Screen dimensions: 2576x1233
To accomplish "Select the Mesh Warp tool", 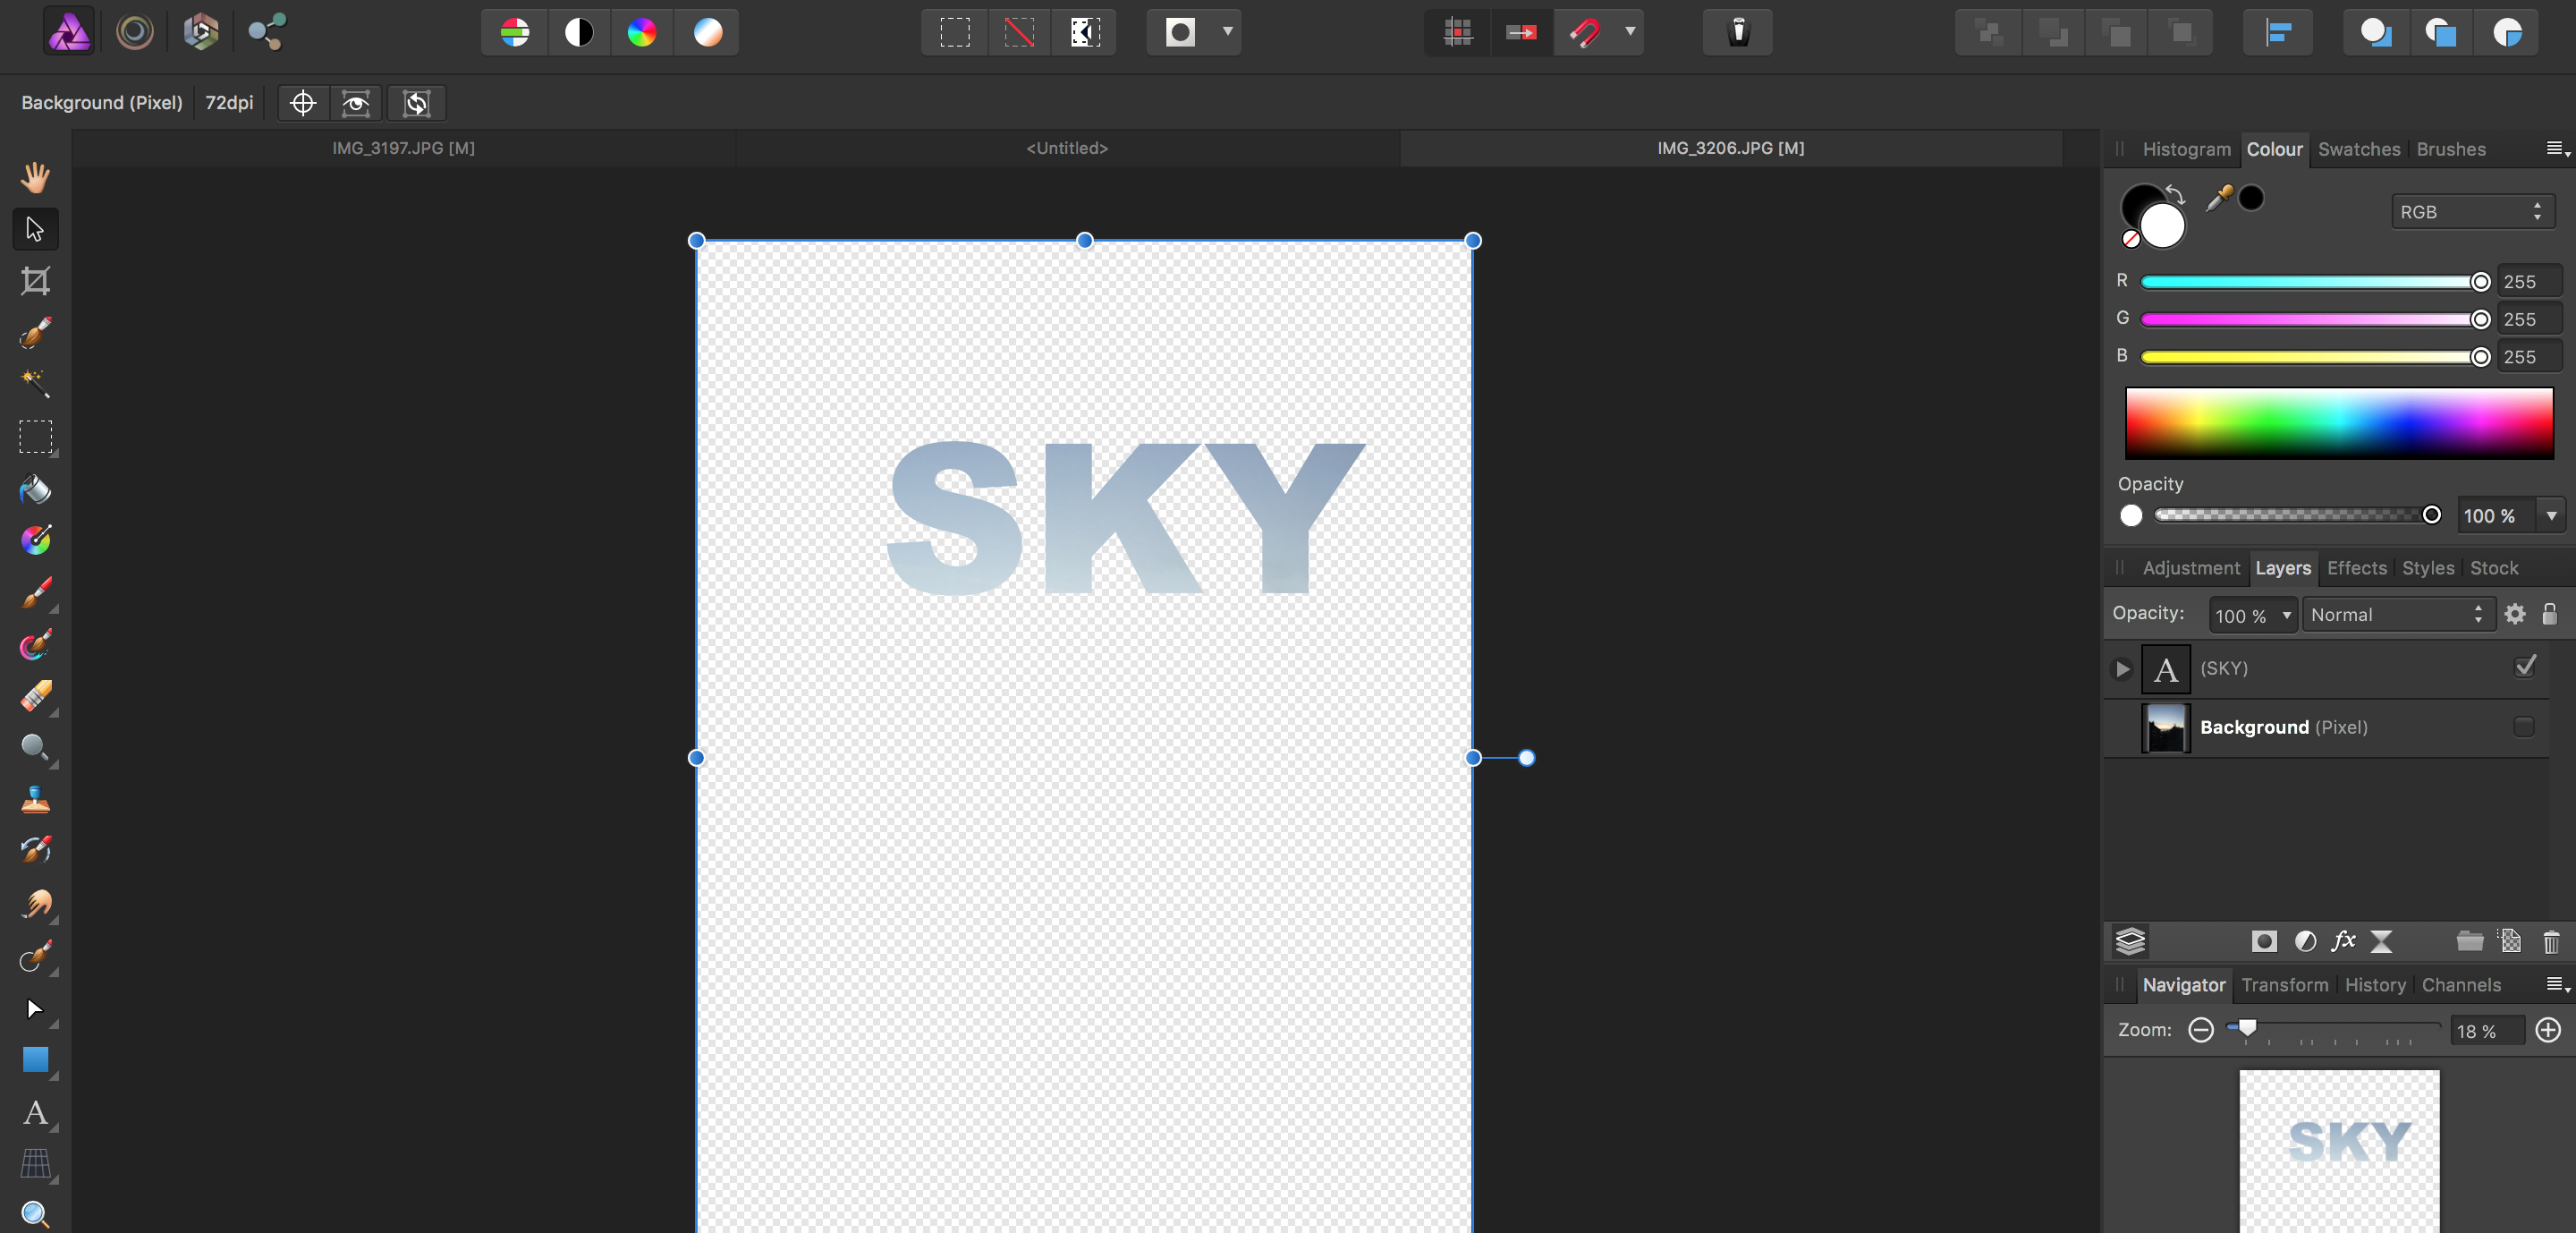I will (35, 1164).
